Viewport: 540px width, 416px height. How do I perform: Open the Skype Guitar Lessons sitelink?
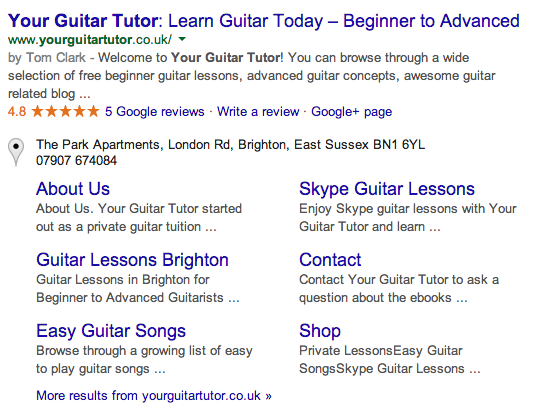click(387, 189)
